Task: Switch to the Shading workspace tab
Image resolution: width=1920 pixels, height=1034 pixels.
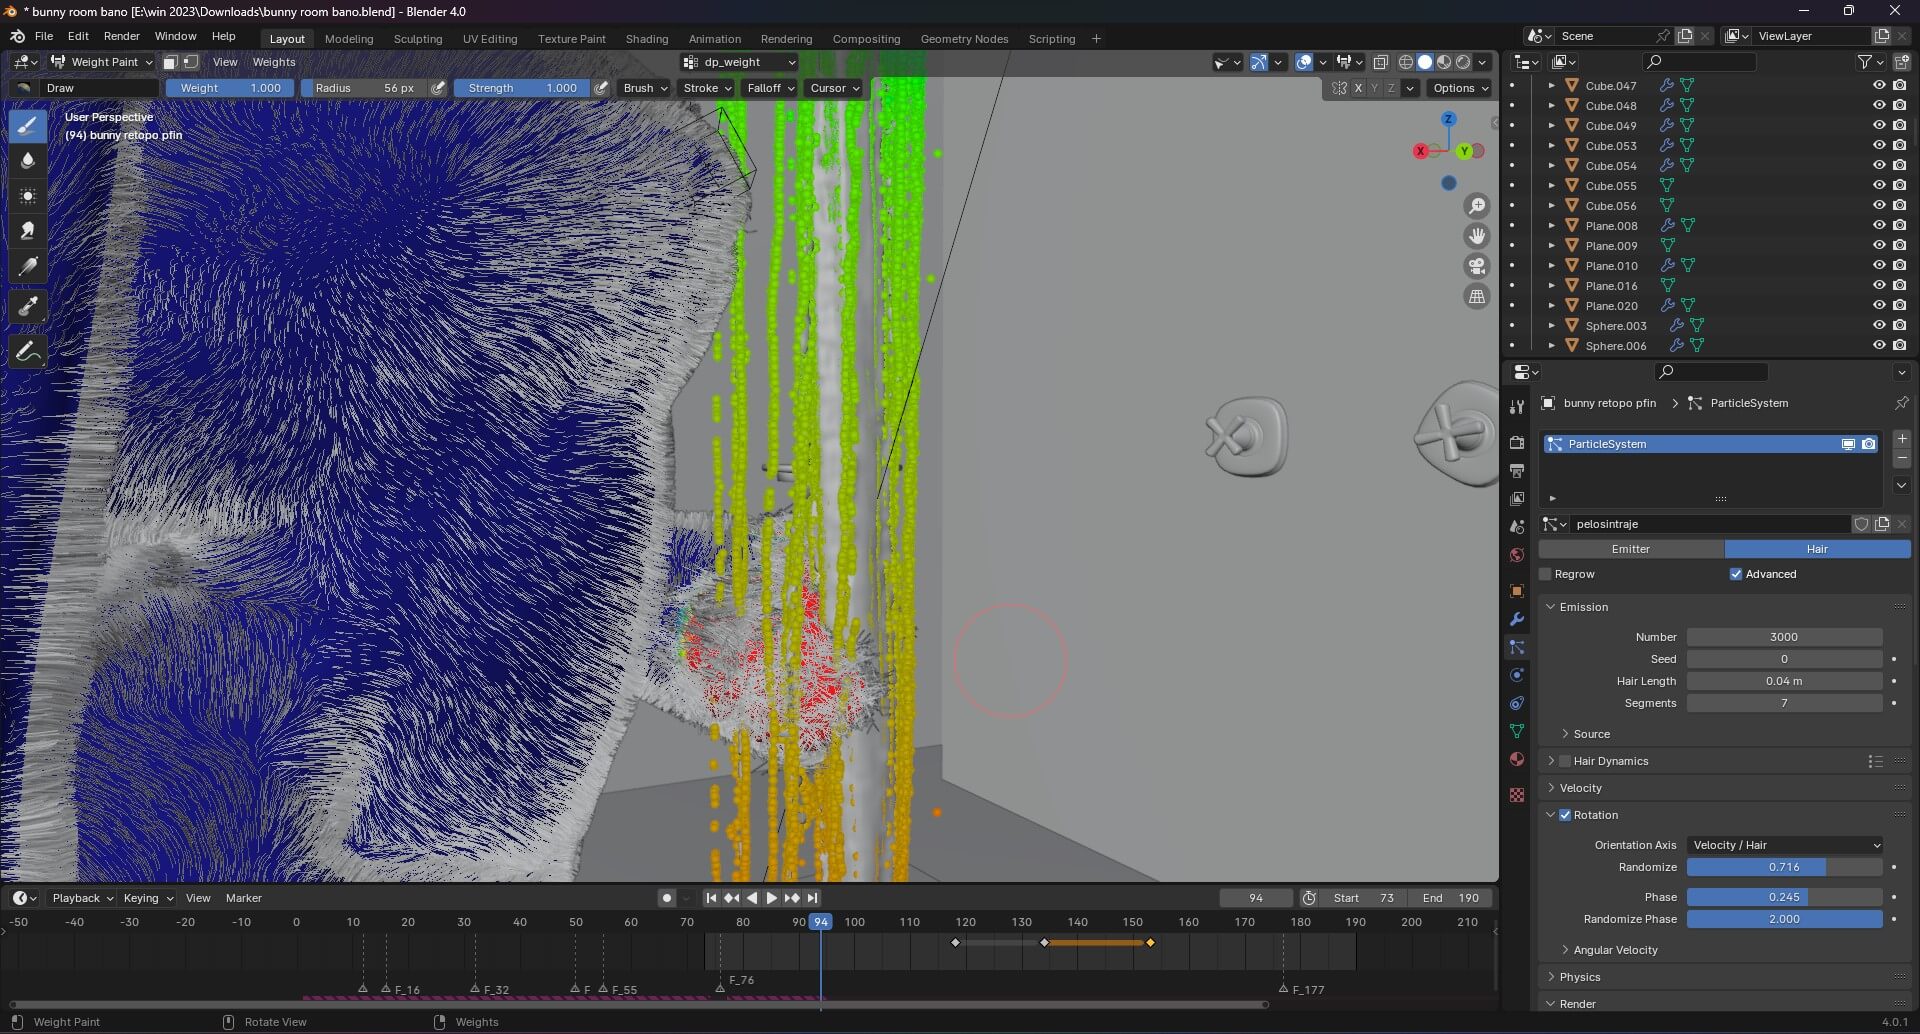Action: (647, 39)
